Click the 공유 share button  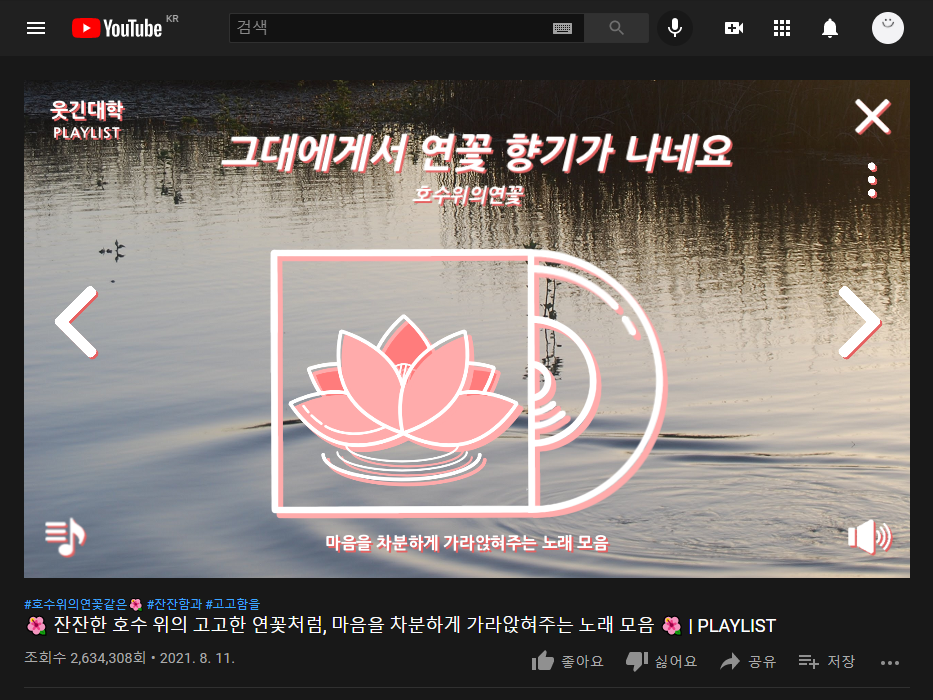pyautogui.click(x=748, y=661)
